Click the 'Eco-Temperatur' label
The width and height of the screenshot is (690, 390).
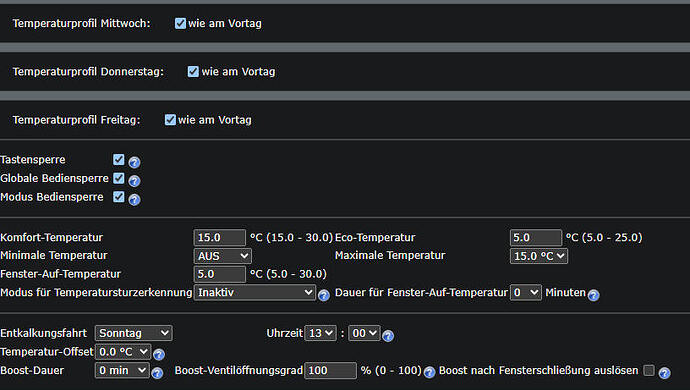[x=375, y=237]
